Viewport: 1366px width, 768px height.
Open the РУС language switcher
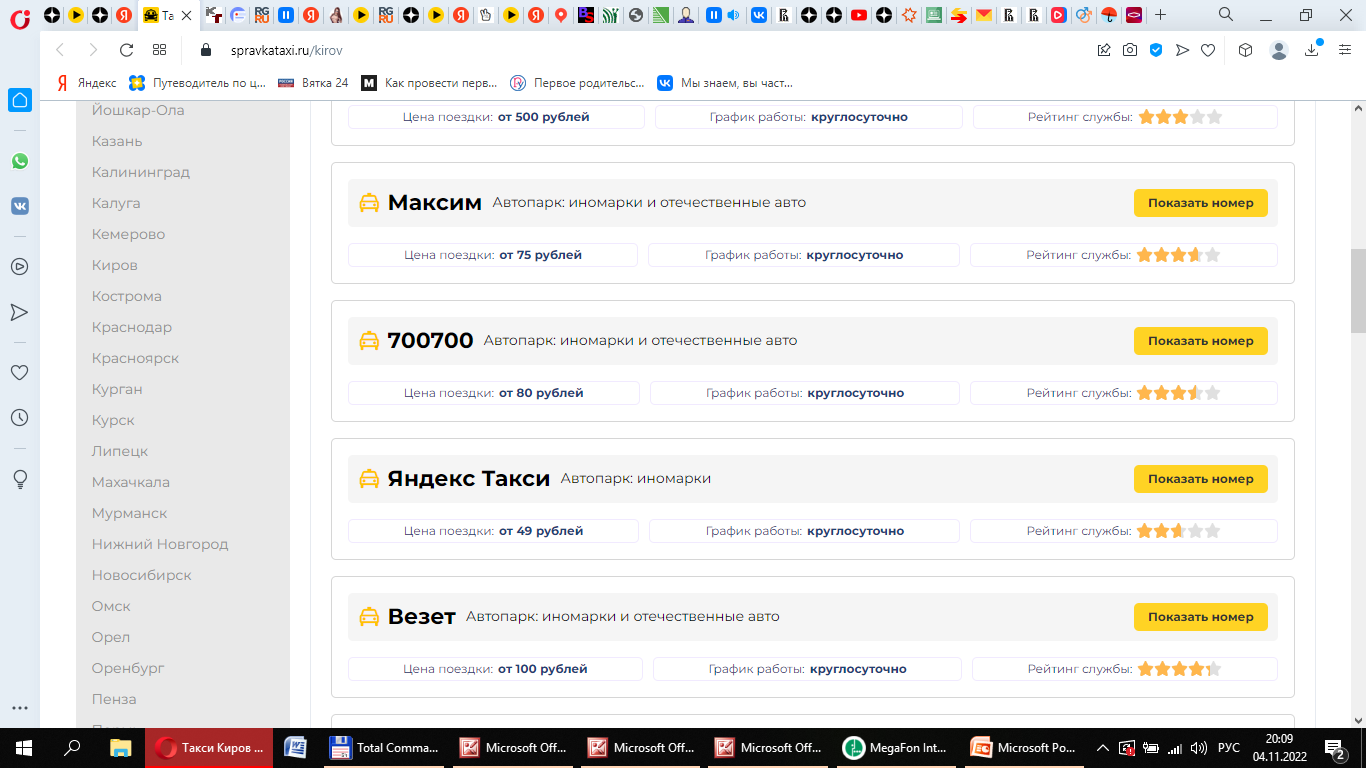tap(1228, 748)
